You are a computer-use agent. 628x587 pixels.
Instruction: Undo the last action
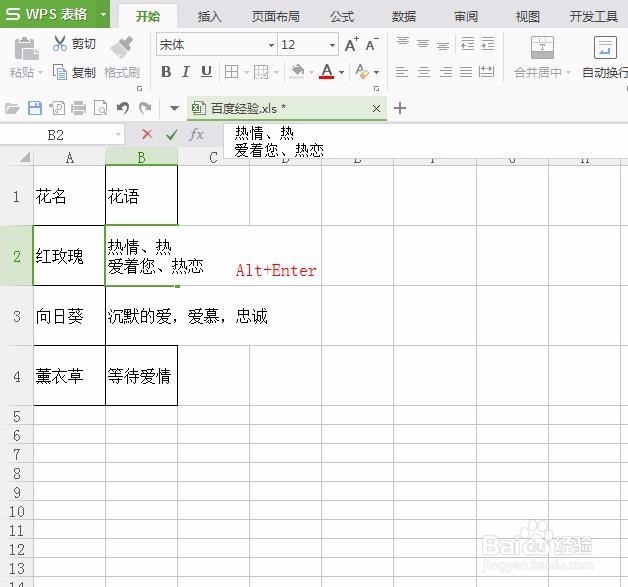click(123, 108)
